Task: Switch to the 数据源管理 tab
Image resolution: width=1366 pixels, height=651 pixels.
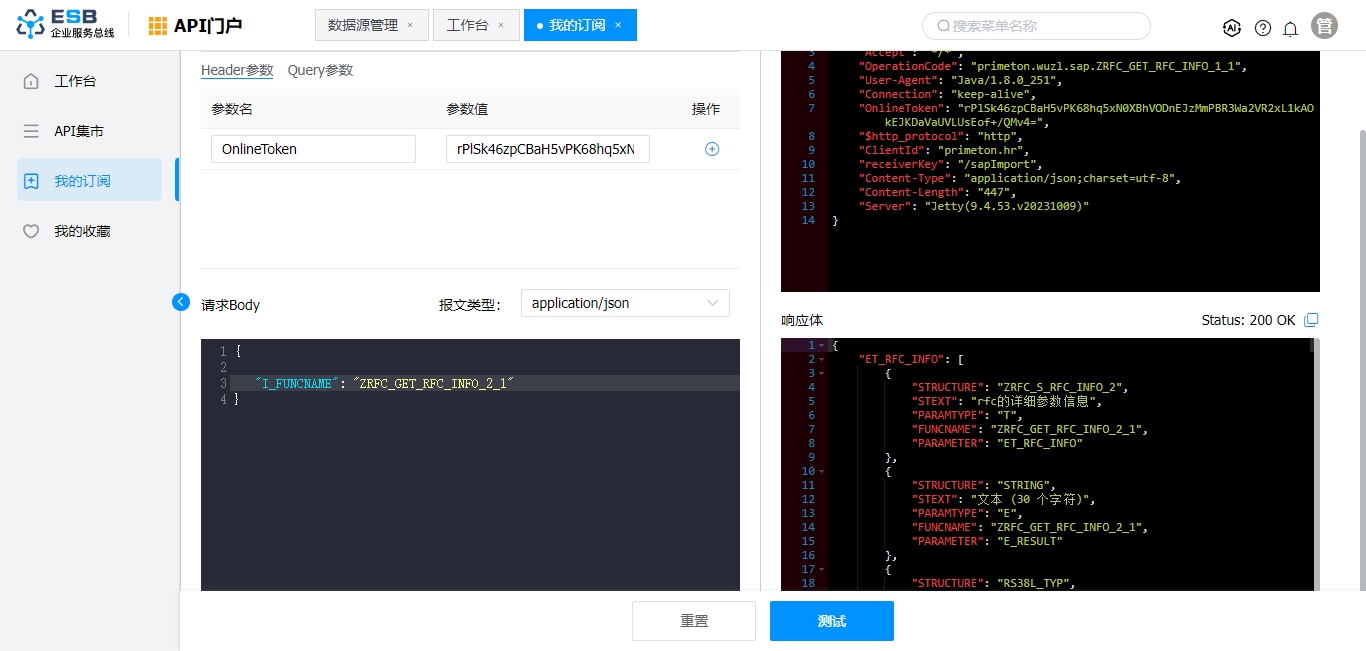Action: tap(363, 25)
